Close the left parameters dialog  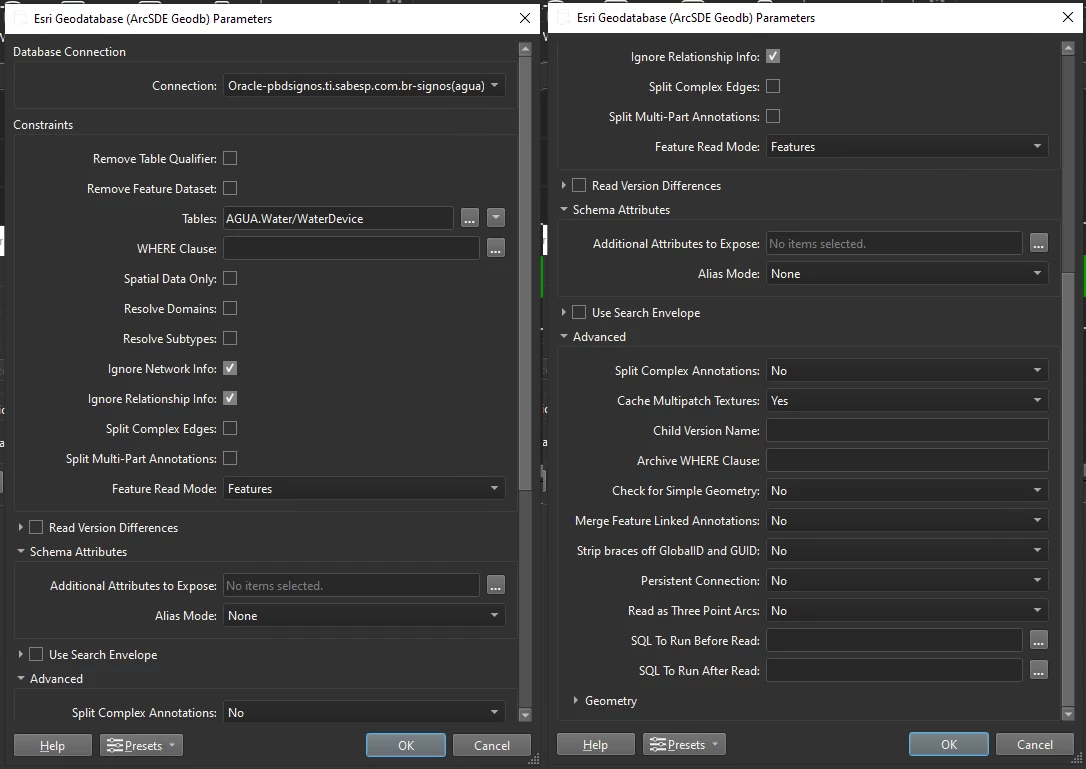(525, 18)
